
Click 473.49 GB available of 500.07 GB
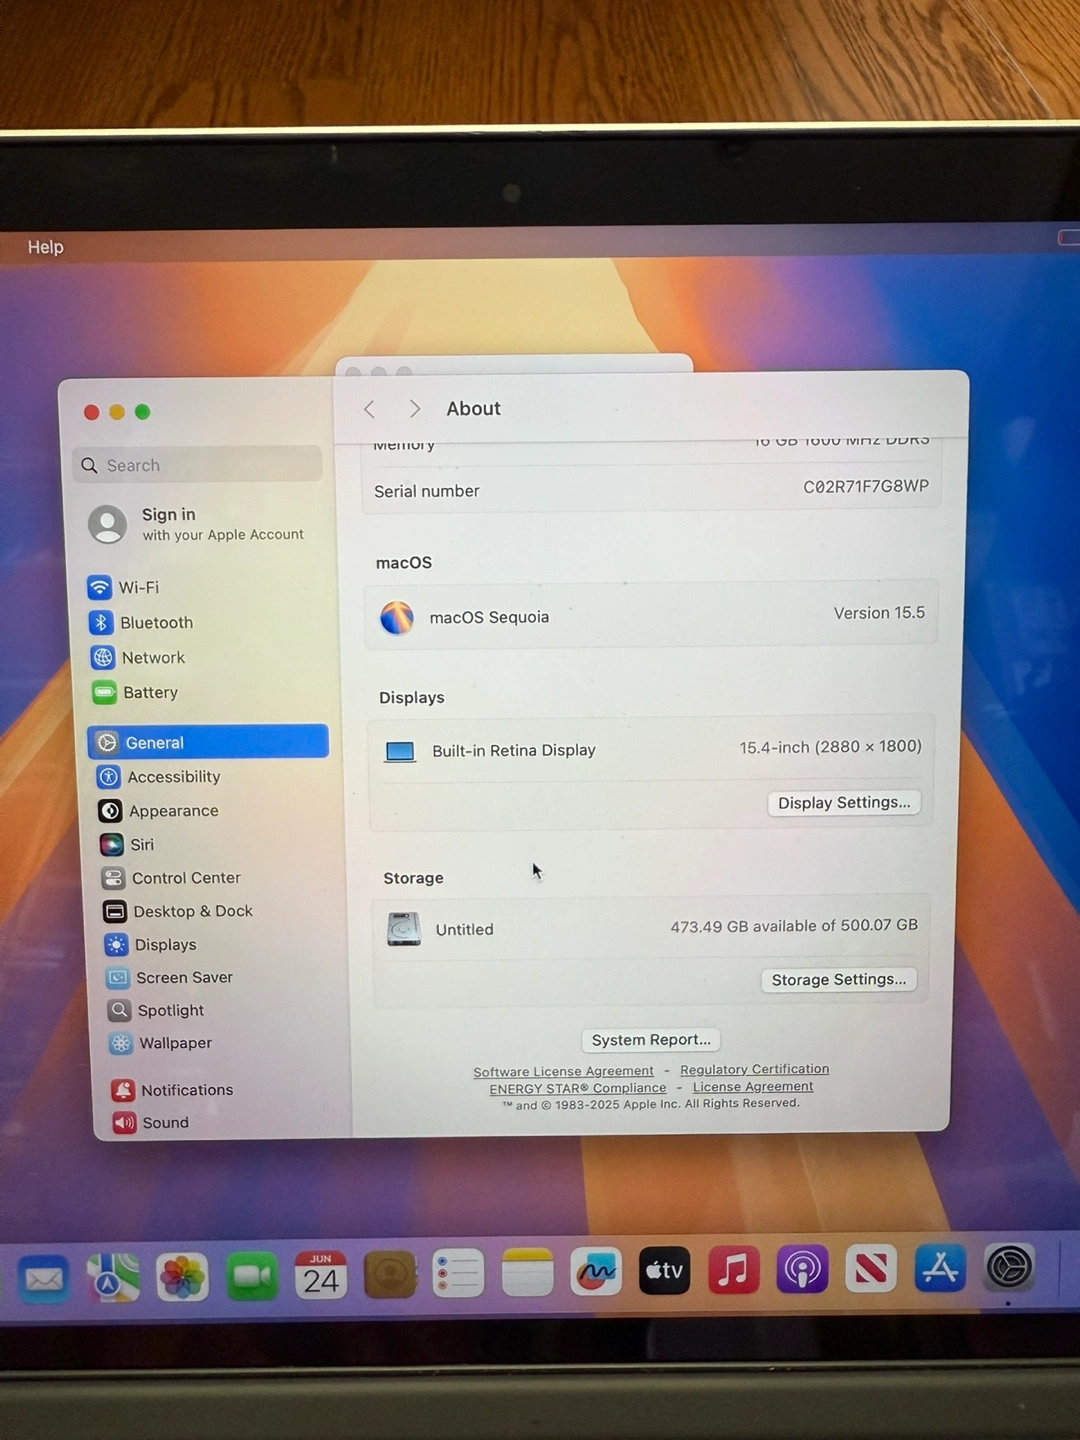tap(794, 926)
